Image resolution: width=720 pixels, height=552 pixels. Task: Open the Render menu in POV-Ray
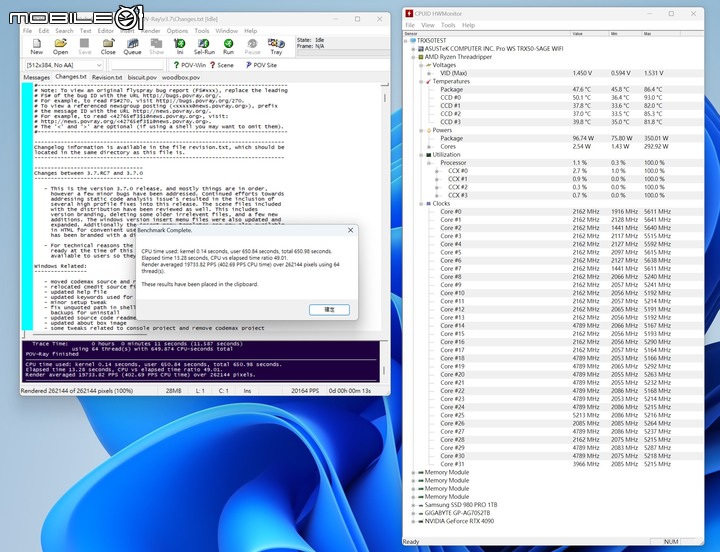point(151,31)
